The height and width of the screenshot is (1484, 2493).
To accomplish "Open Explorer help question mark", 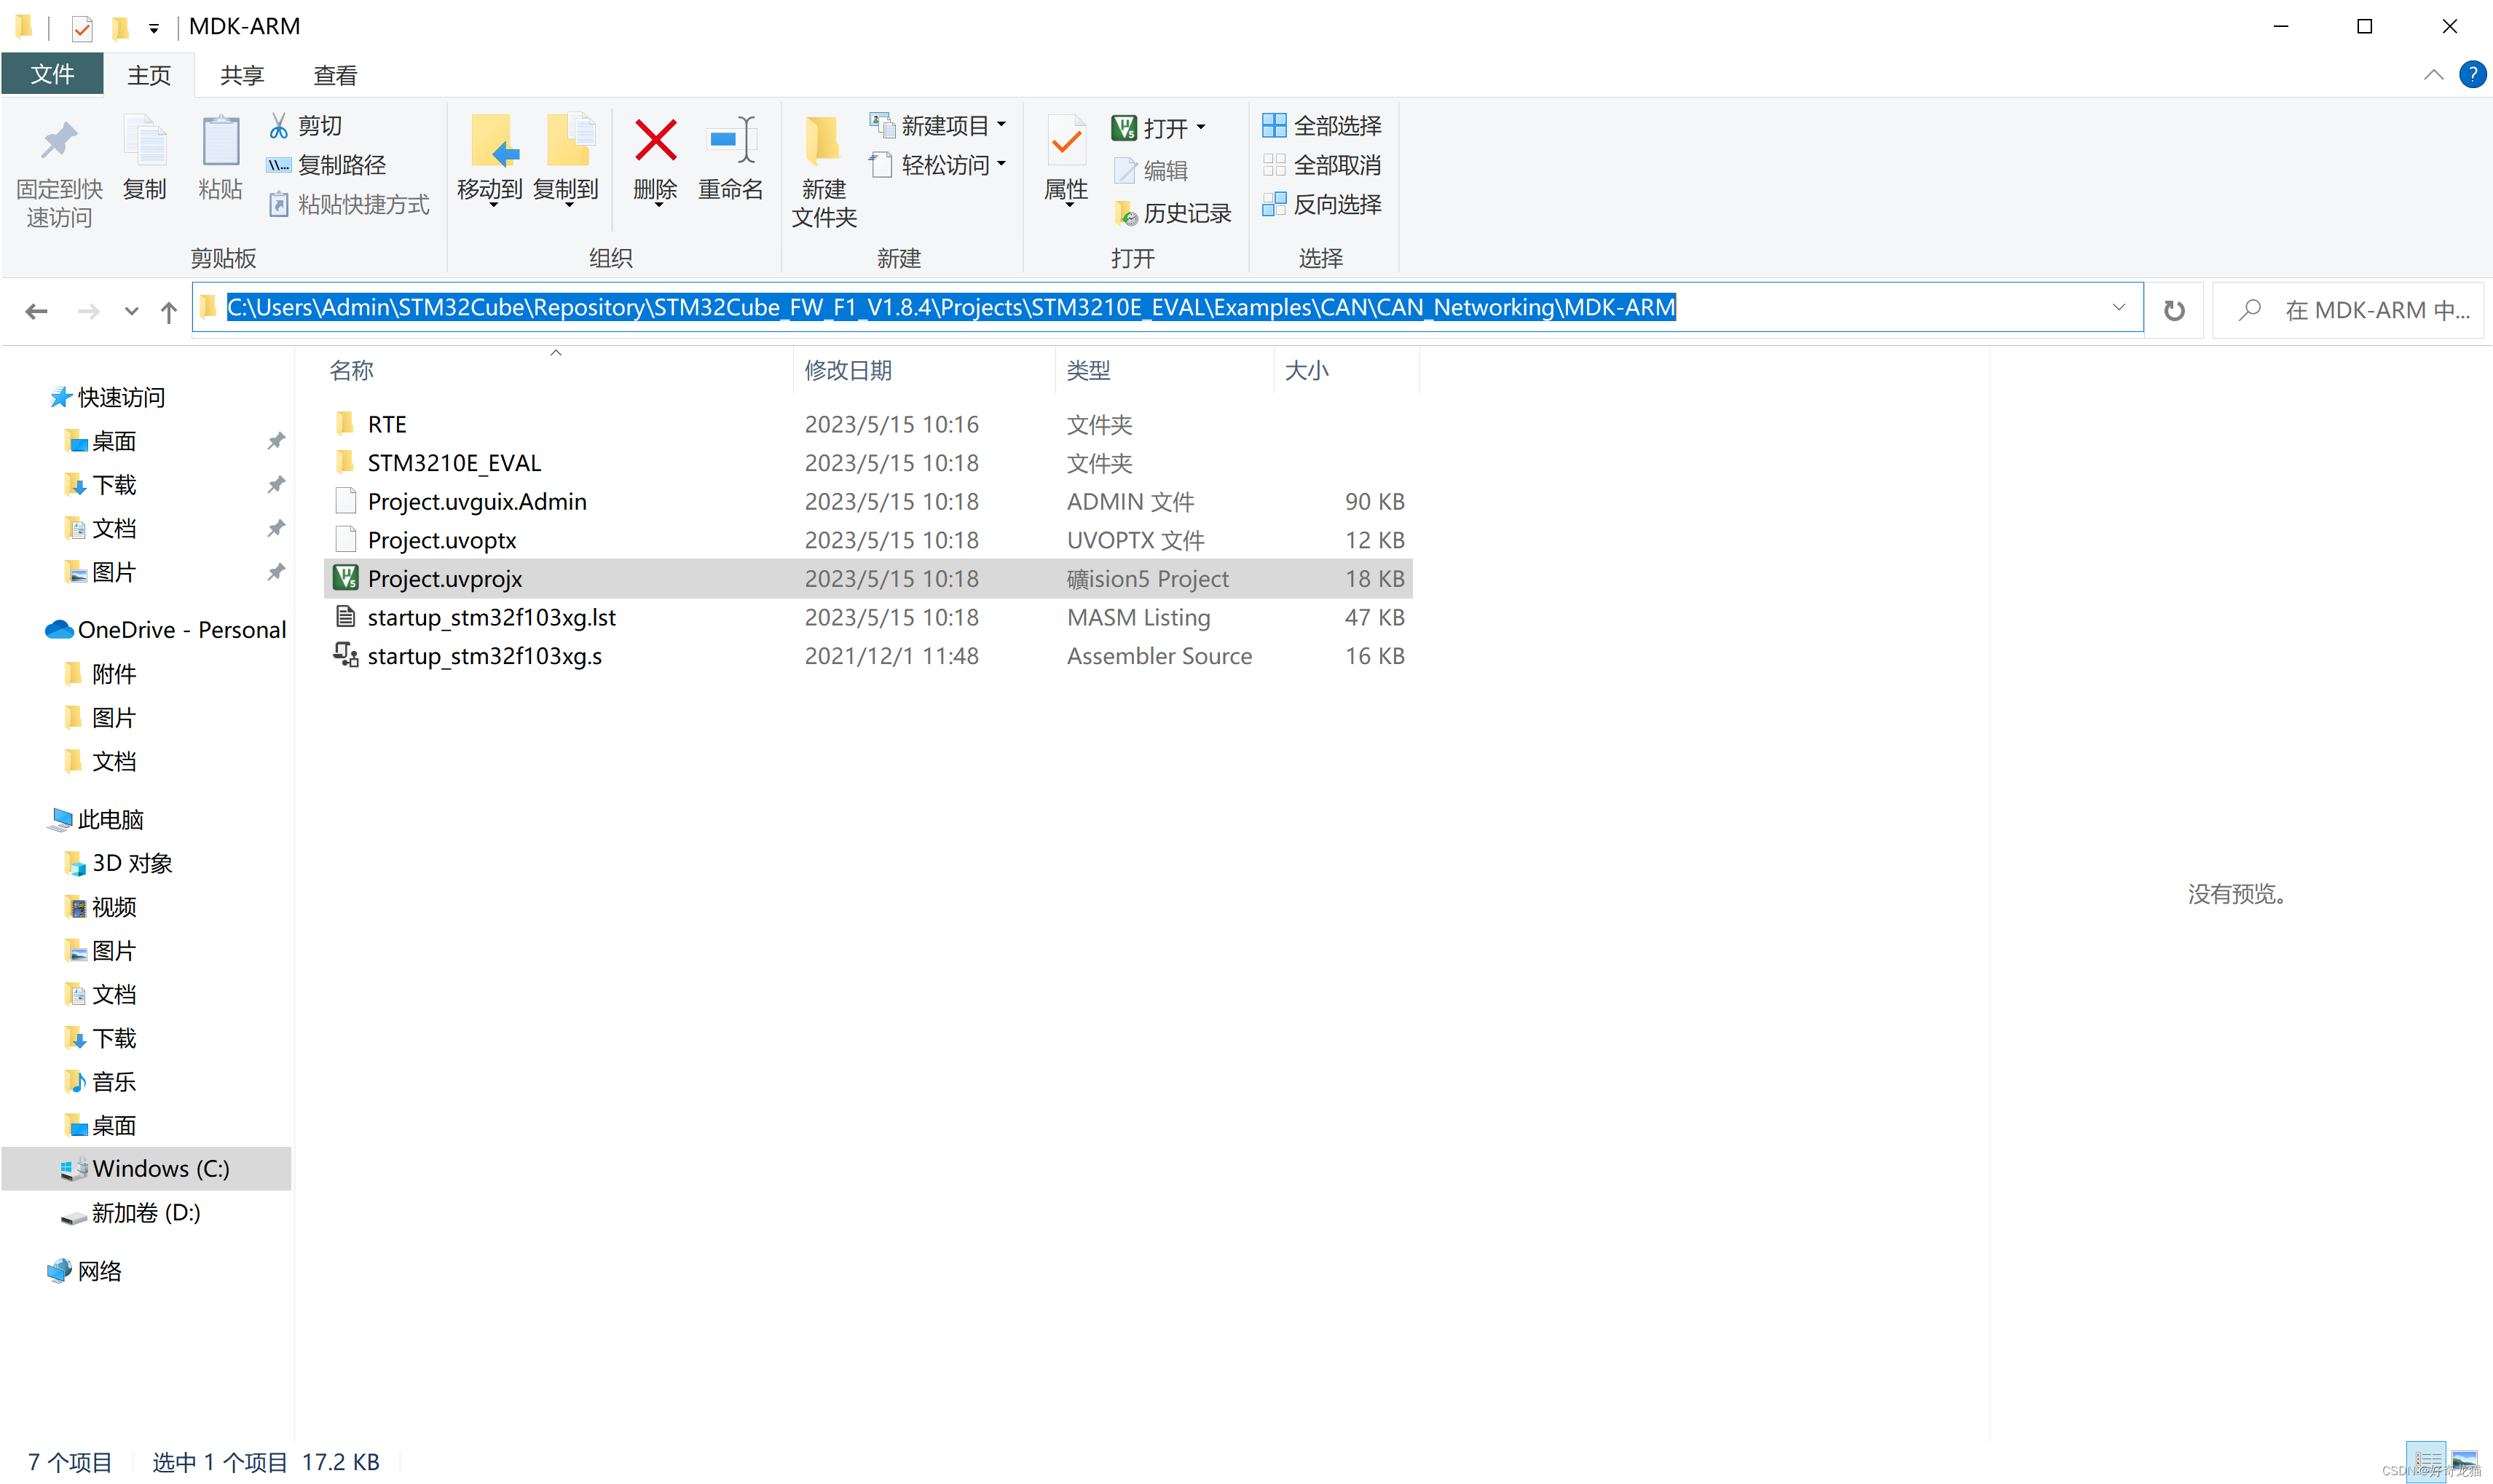I will [2472, 74].
